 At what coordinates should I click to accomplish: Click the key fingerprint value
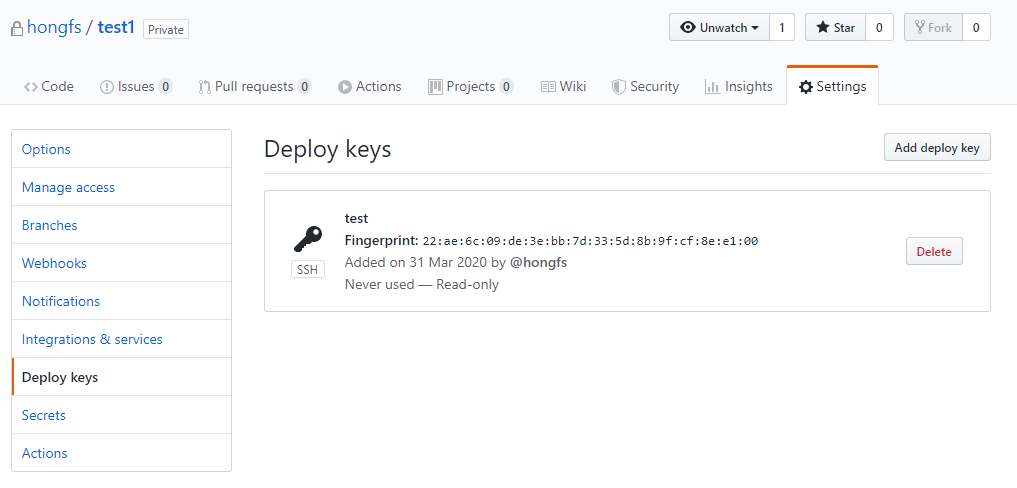click(590, 241)
